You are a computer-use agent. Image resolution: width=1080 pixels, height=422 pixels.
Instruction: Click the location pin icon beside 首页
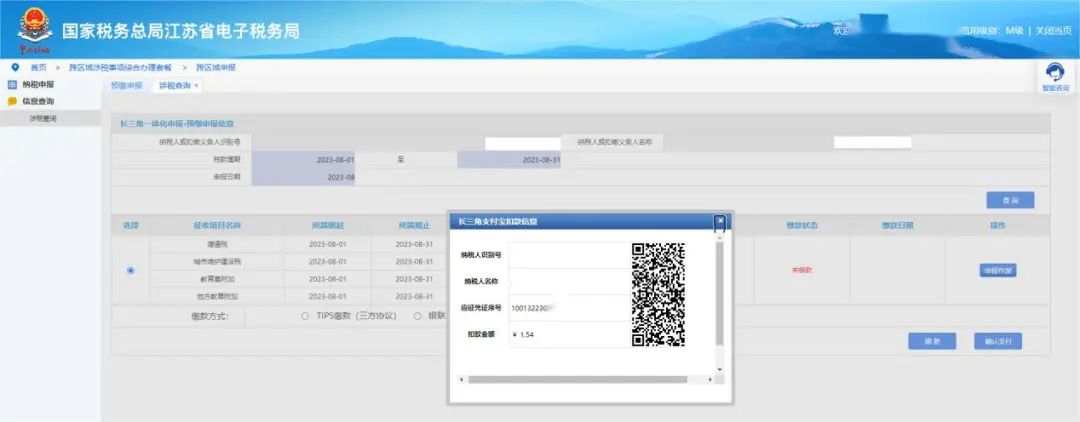(14, 67)
